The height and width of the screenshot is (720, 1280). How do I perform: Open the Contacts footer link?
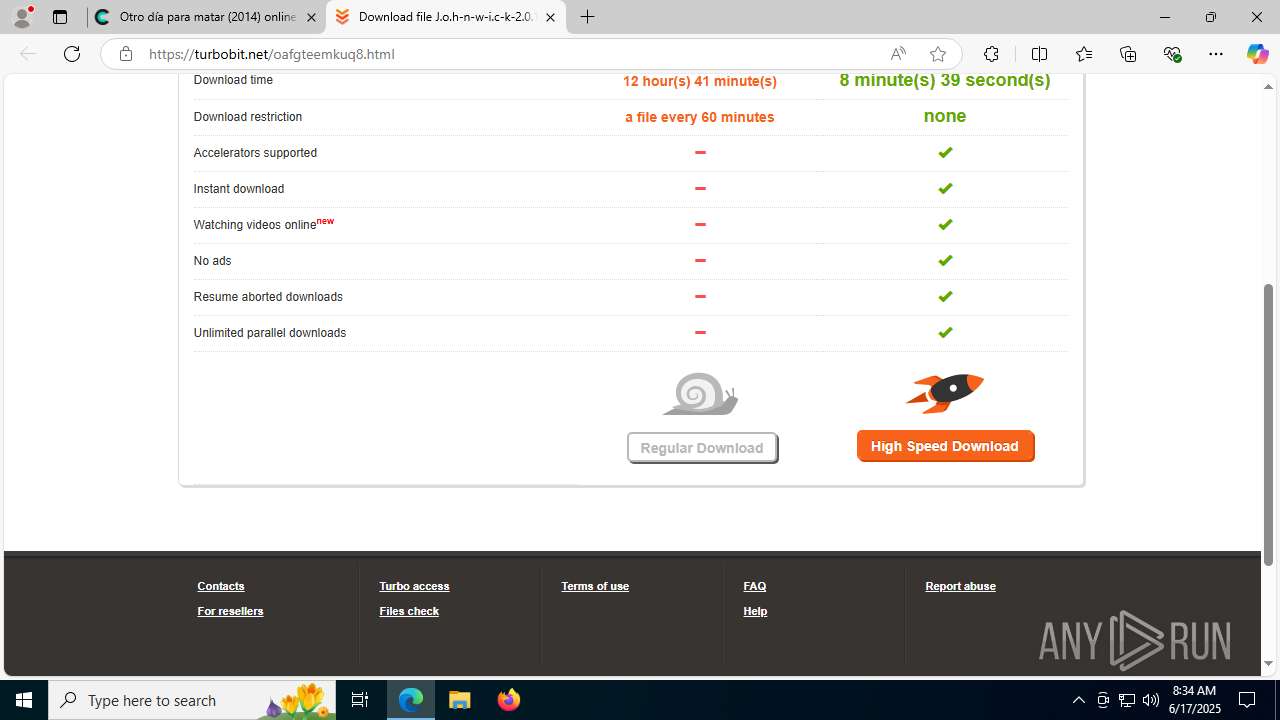[x=221, y=586]
